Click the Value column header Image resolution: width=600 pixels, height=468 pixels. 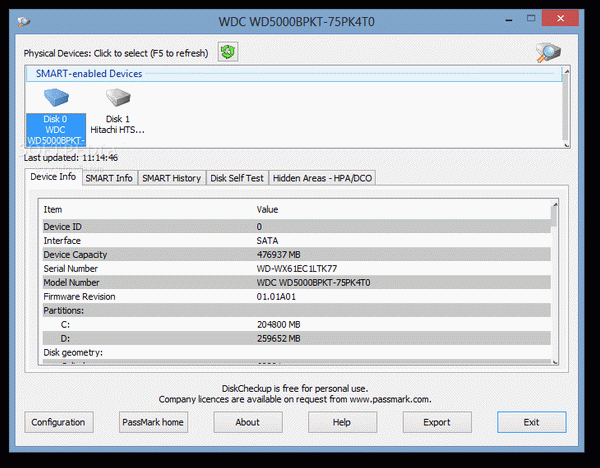point(267,210)
